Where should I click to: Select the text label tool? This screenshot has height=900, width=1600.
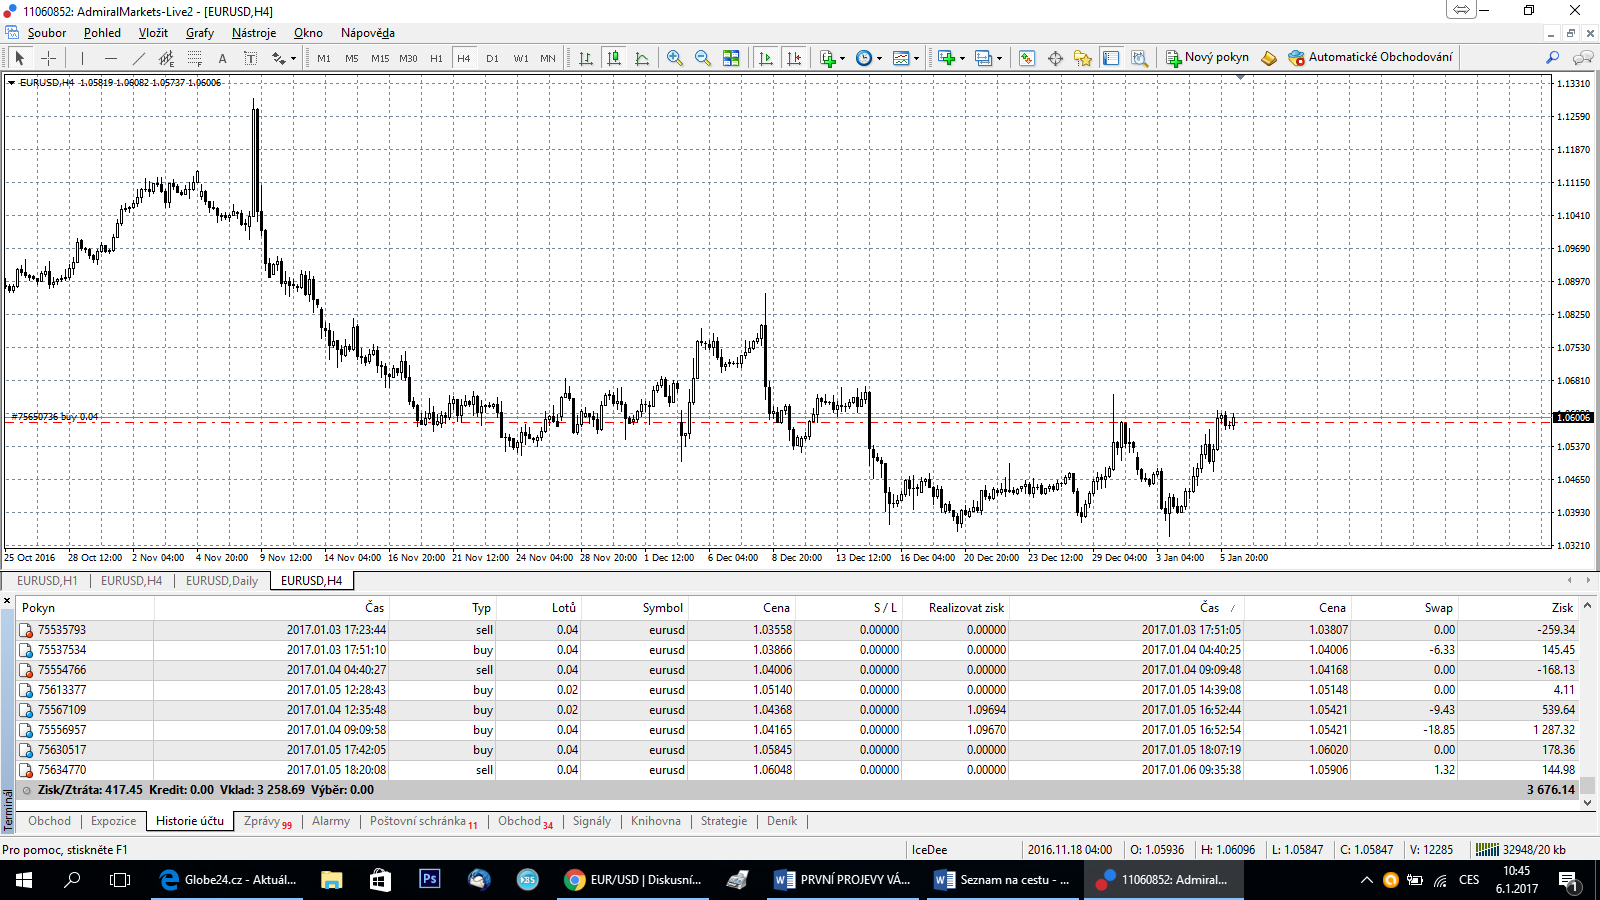[251, 58]
